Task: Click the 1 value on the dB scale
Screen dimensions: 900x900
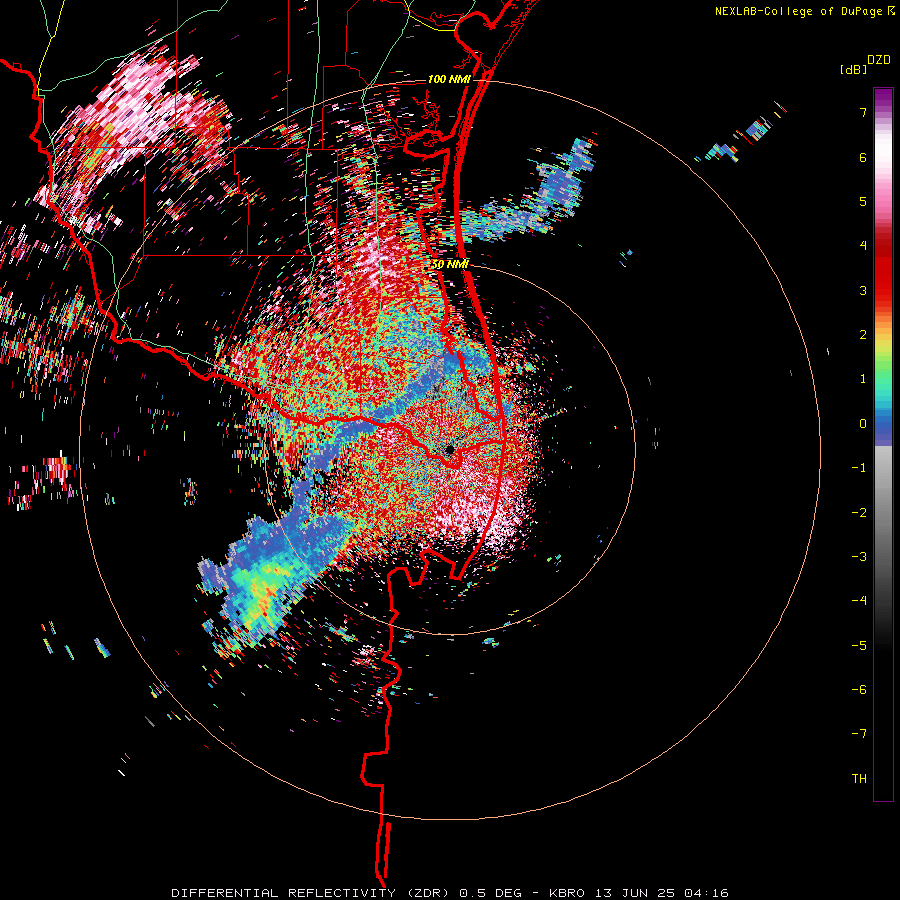Action: [x=863, y=379]
